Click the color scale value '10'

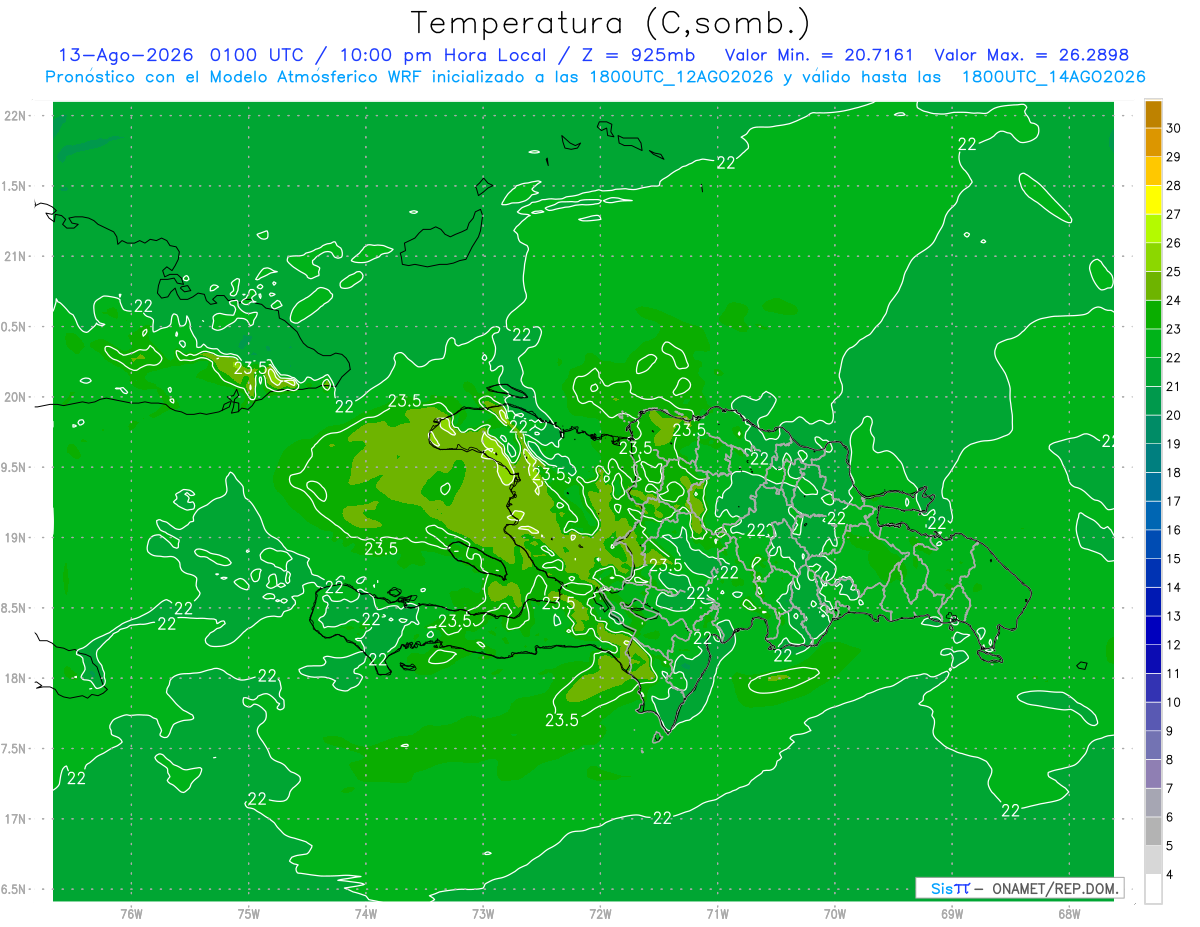(x=1174, y=702)
